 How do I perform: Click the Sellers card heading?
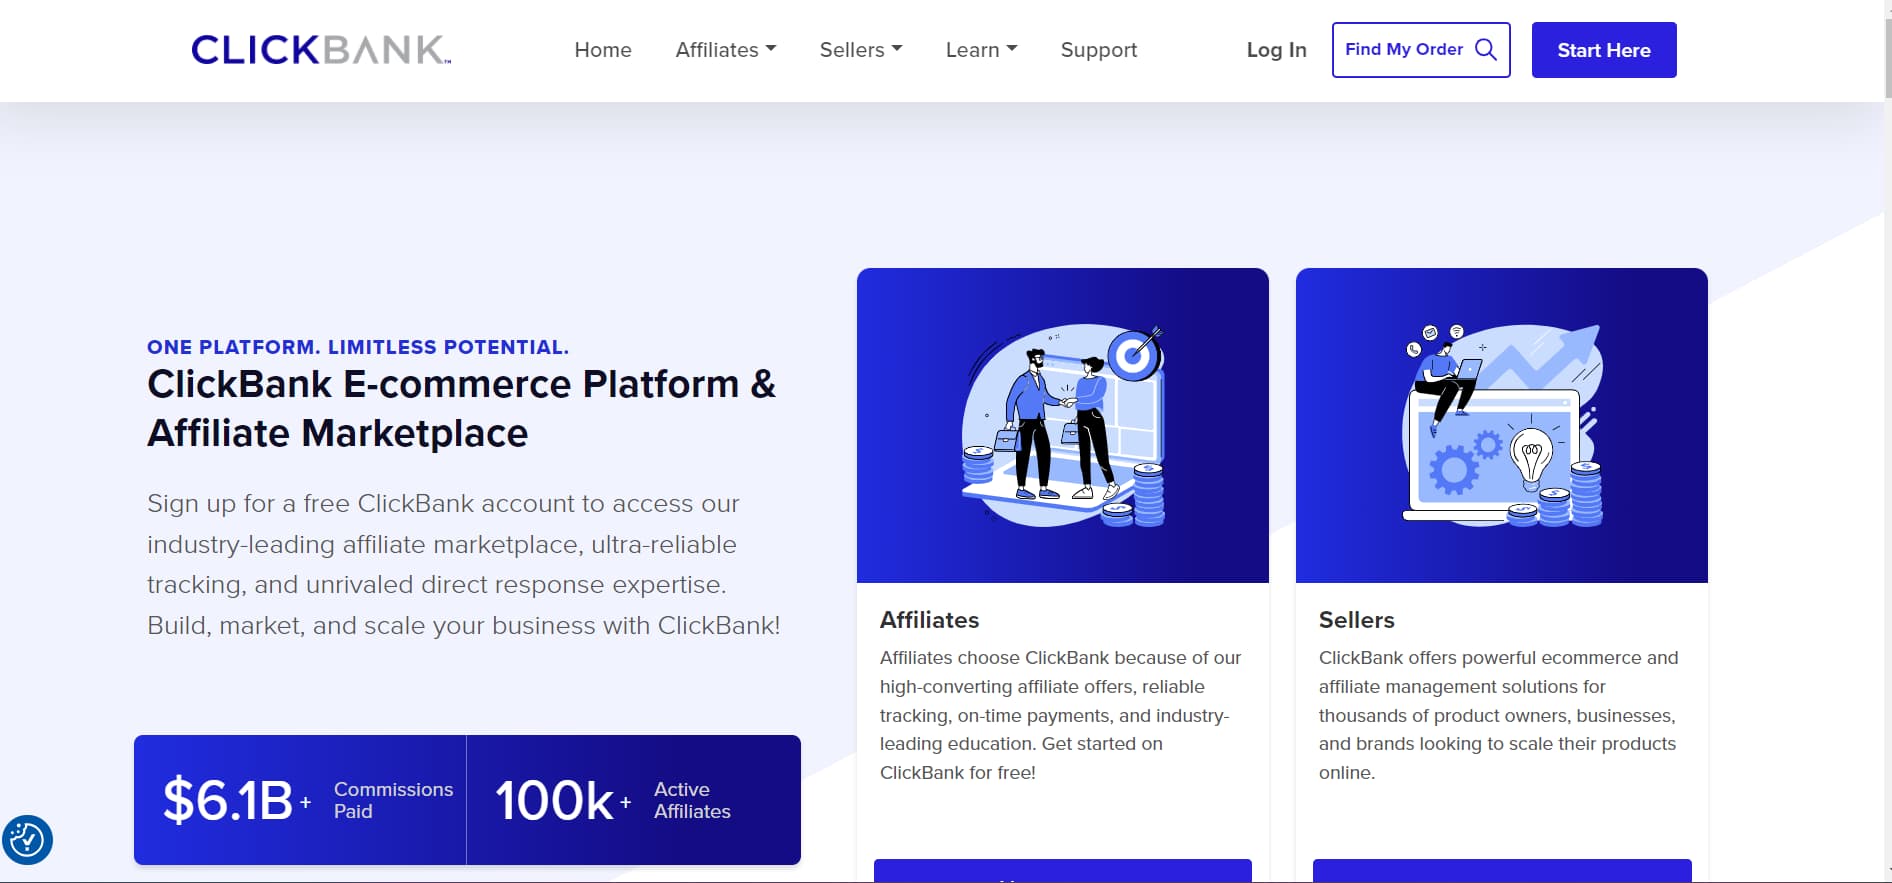pos(1356,620)
